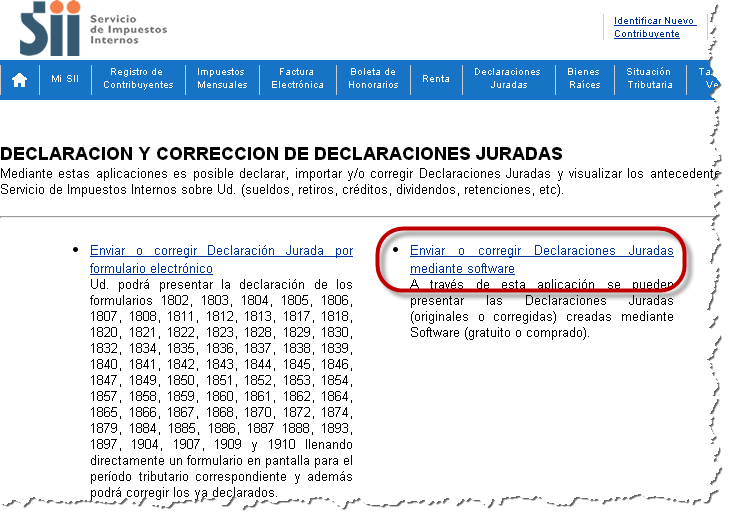Open Enviar o corregir Declaración Jurada por formulario electrónico

(221, 259)
